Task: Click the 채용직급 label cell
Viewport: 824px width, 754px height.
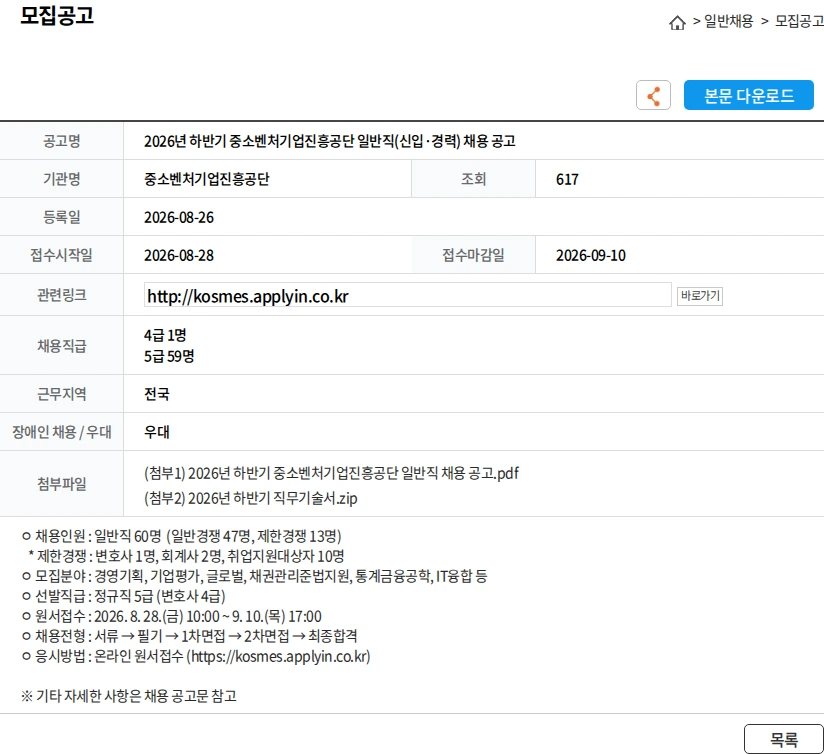Action: (61, 346)
